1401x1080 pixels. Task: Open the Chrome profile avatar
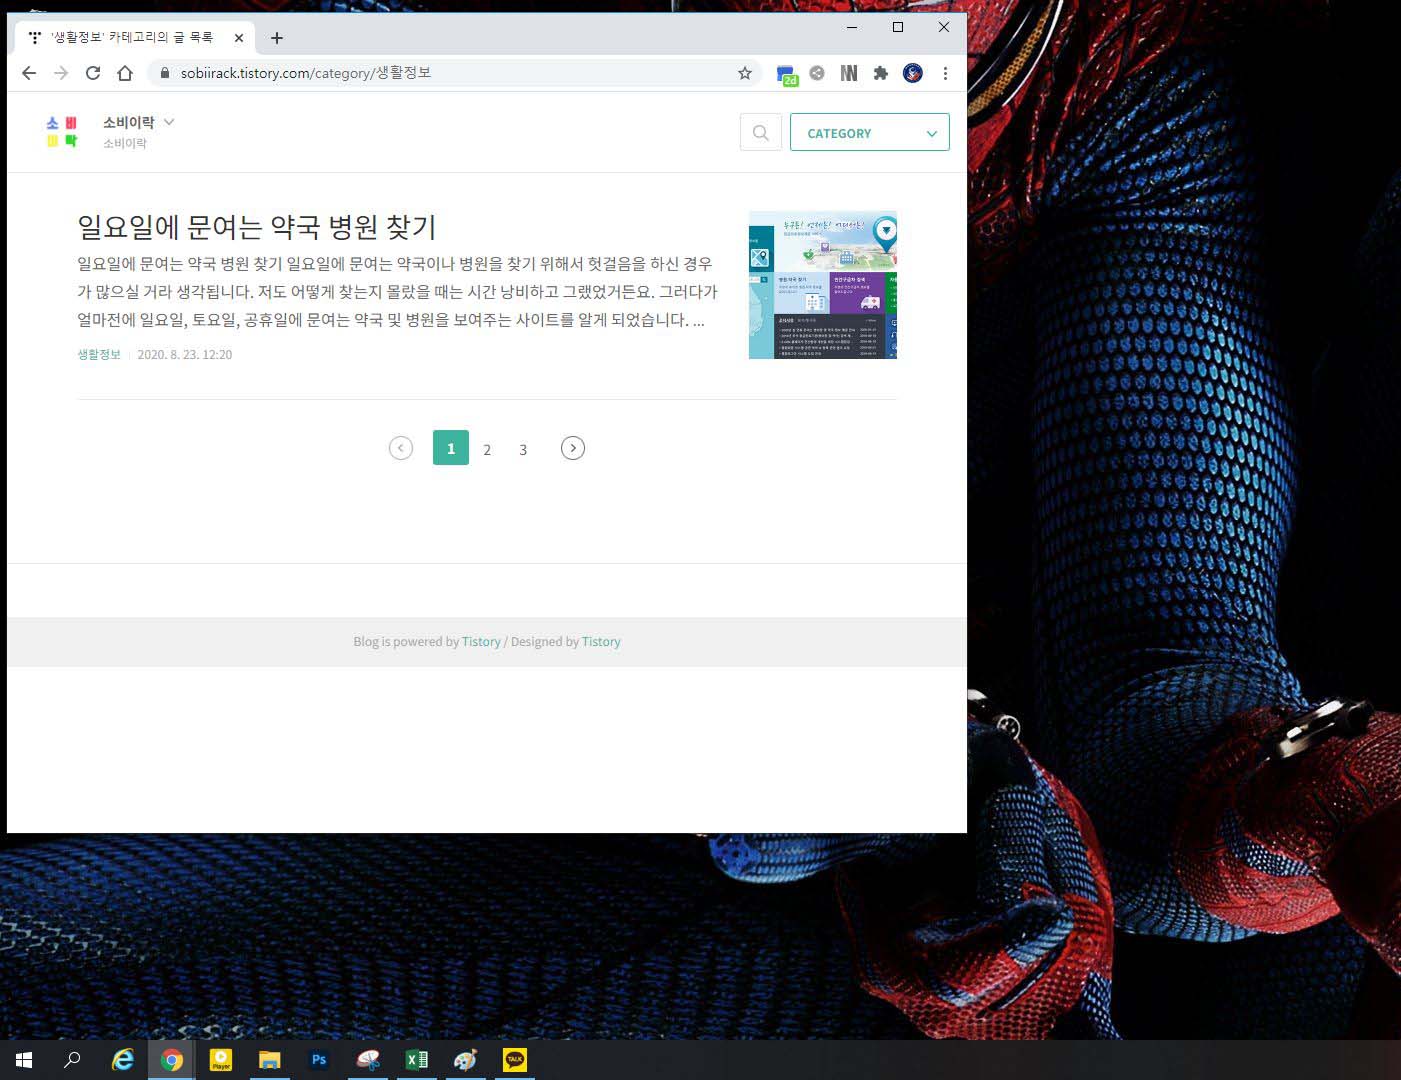913,73
